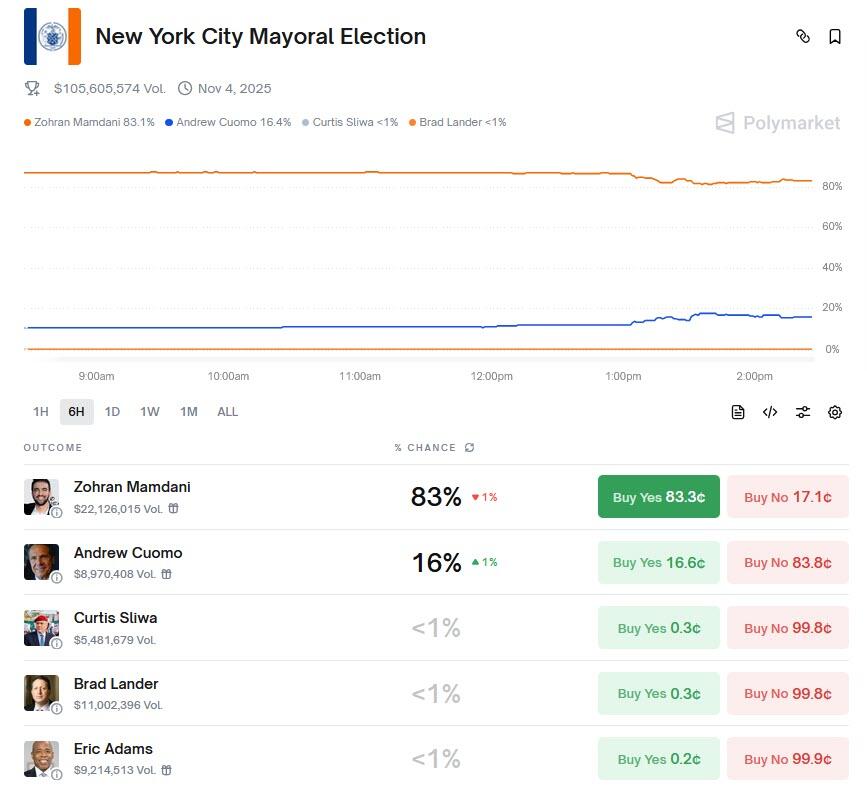Click the Eric Adams profile thumbnail
The width and height of the screenshot is (867, 789).
[41, 758]
